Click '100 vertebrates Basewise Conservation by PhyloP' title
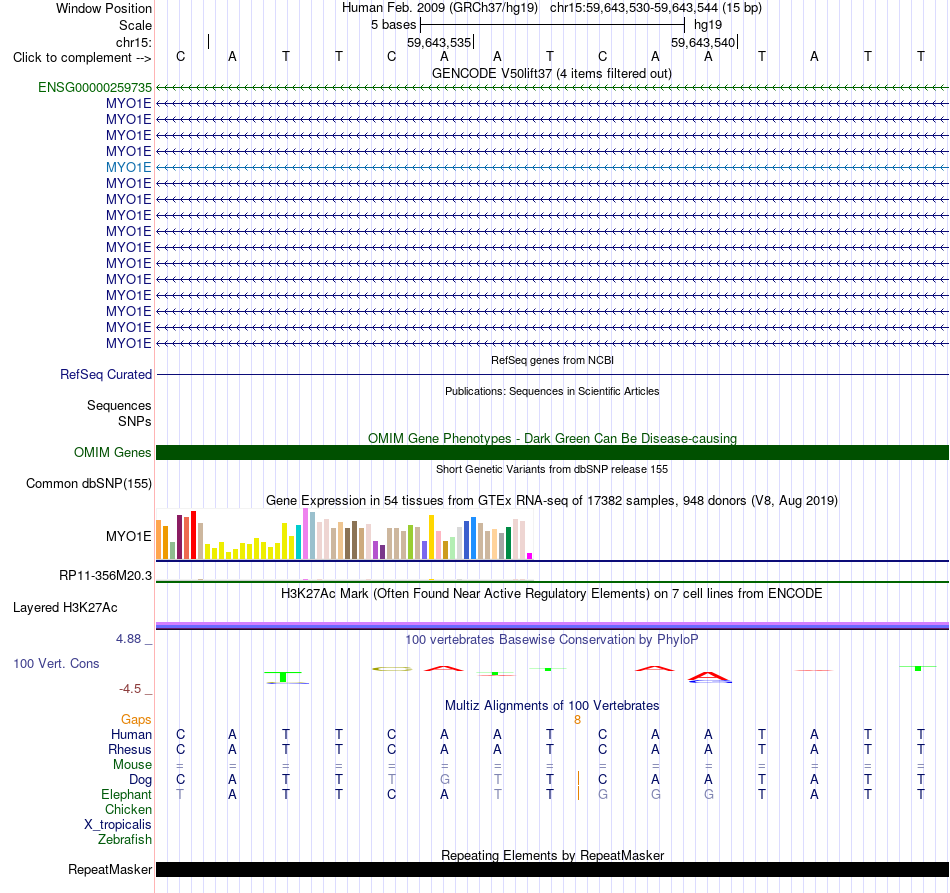This screenshot has width=950, height=893. tap(551, 640)
